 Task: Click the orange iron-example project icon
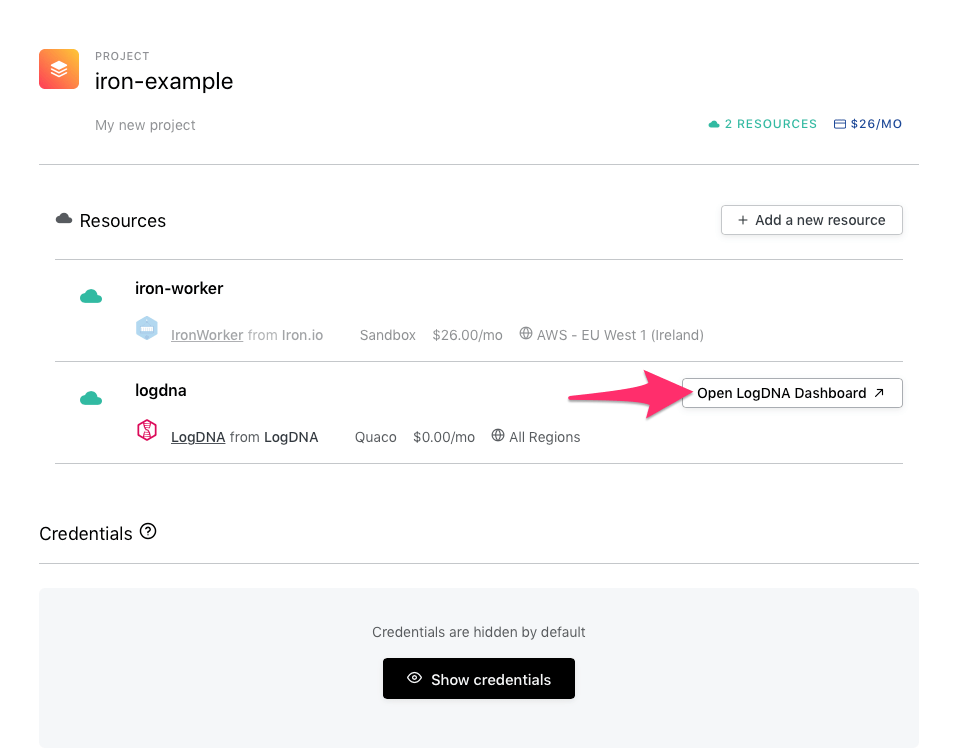point(59,69)
